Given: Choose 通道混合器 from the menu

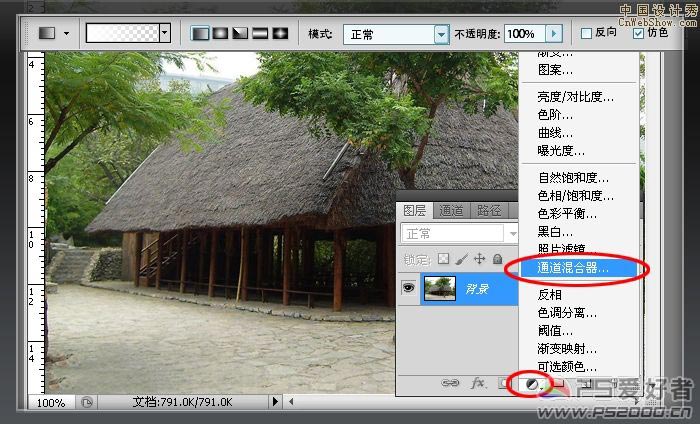Looking at the screenshot, I should point(573,268).
